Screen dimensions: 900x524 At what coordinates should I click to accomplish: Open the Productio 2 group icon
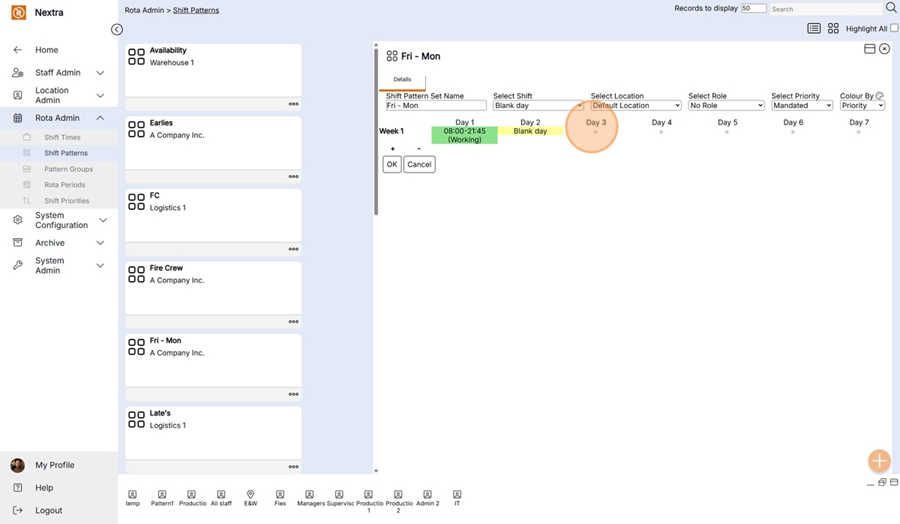point(398,494)
